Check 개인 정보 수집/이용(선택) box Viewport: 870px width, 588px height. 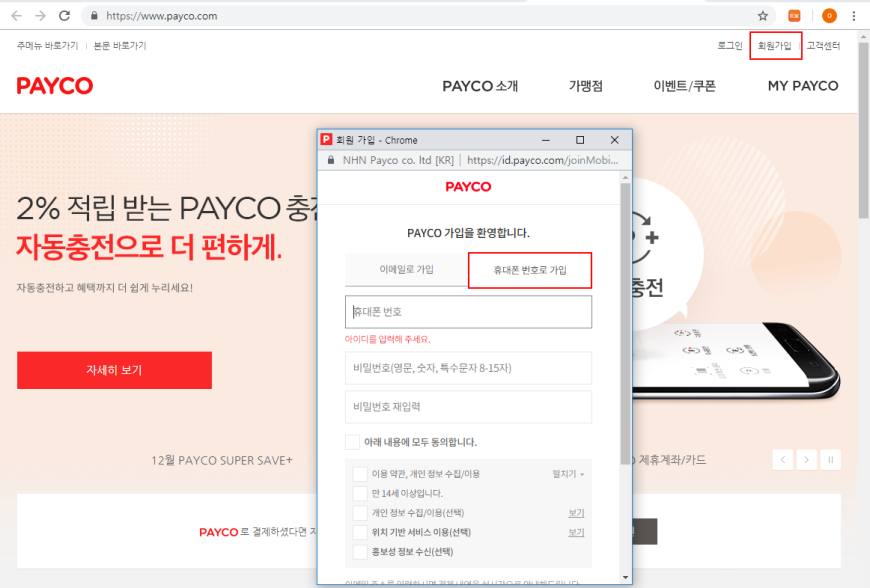360,513
